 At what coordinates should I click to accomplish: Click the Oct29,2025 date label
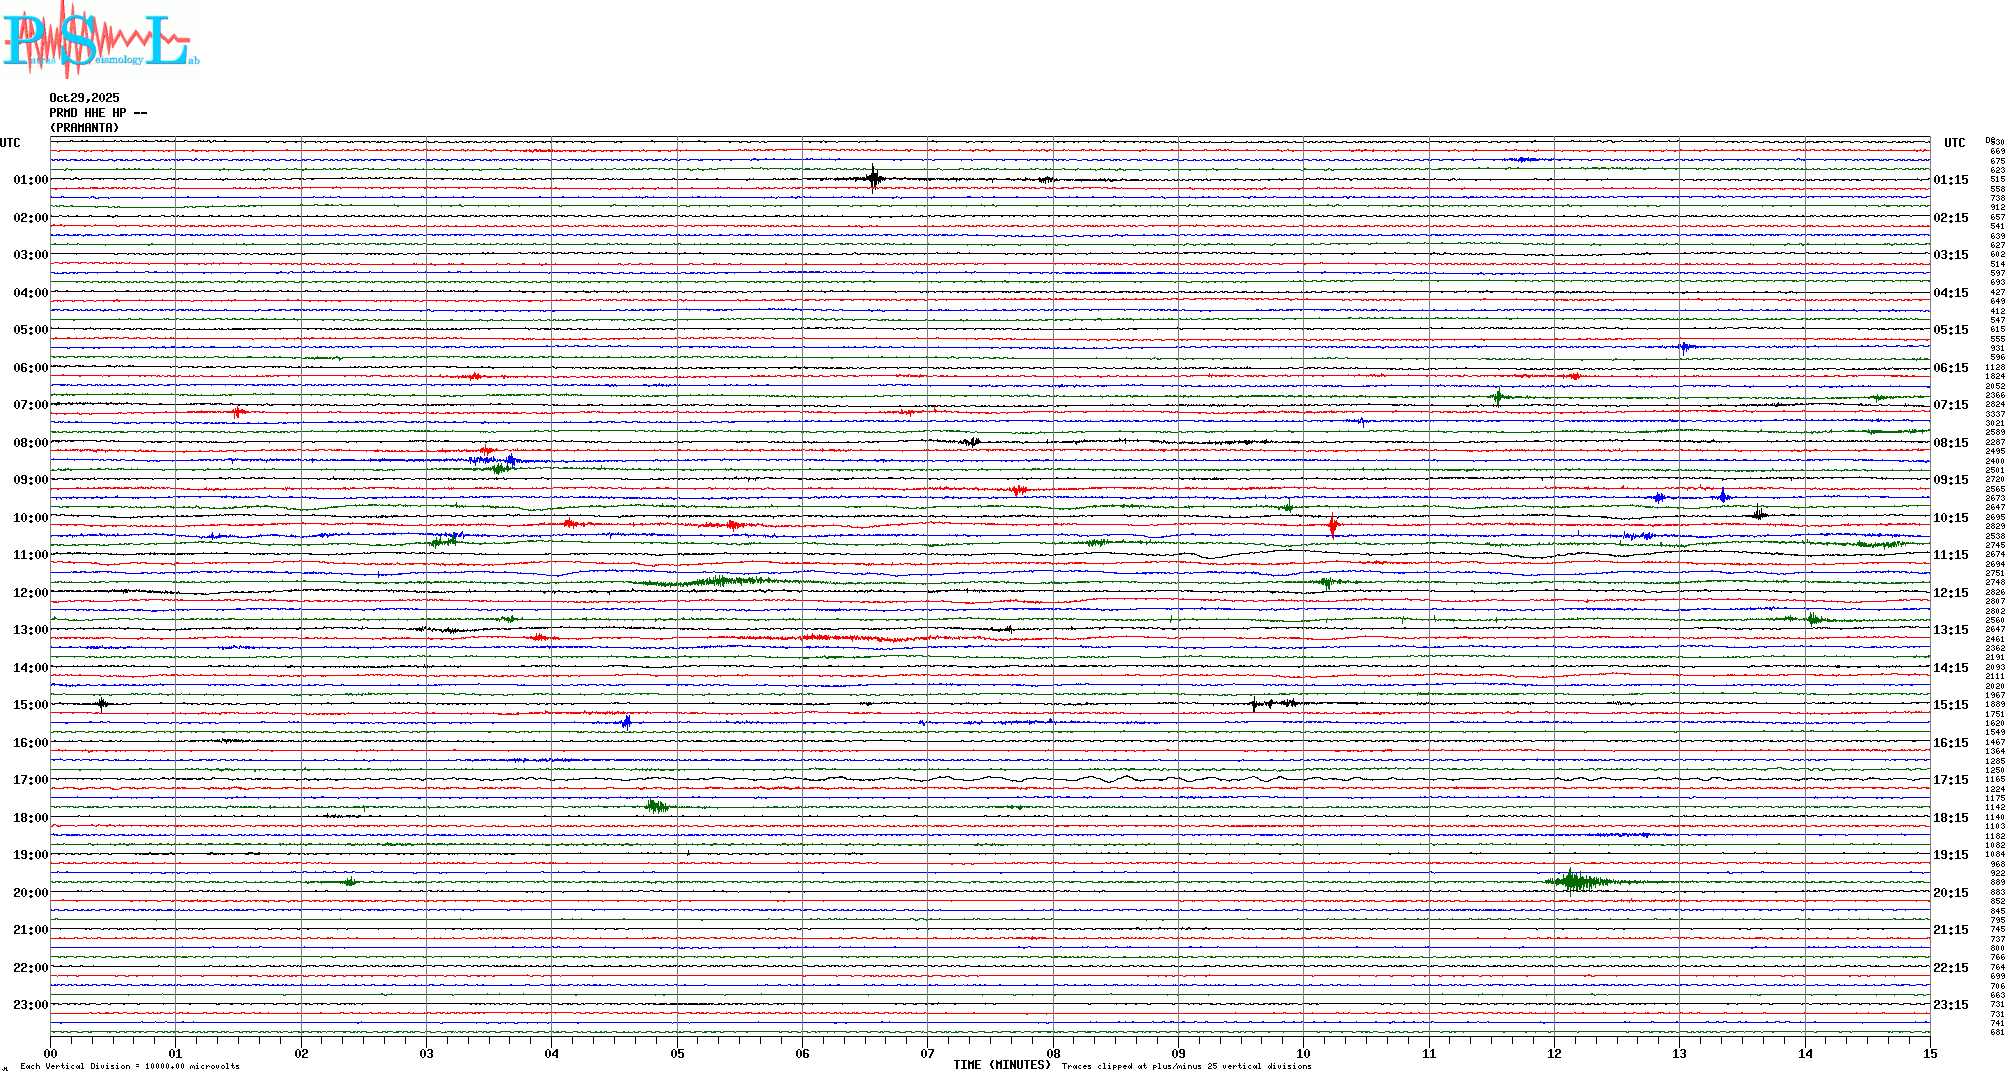[84, 98]
